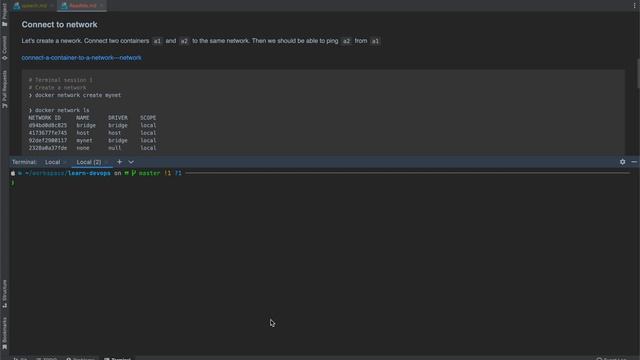Open the Event Log in status bar
Viewport: 640px width, 360px height.
(611, 358)
